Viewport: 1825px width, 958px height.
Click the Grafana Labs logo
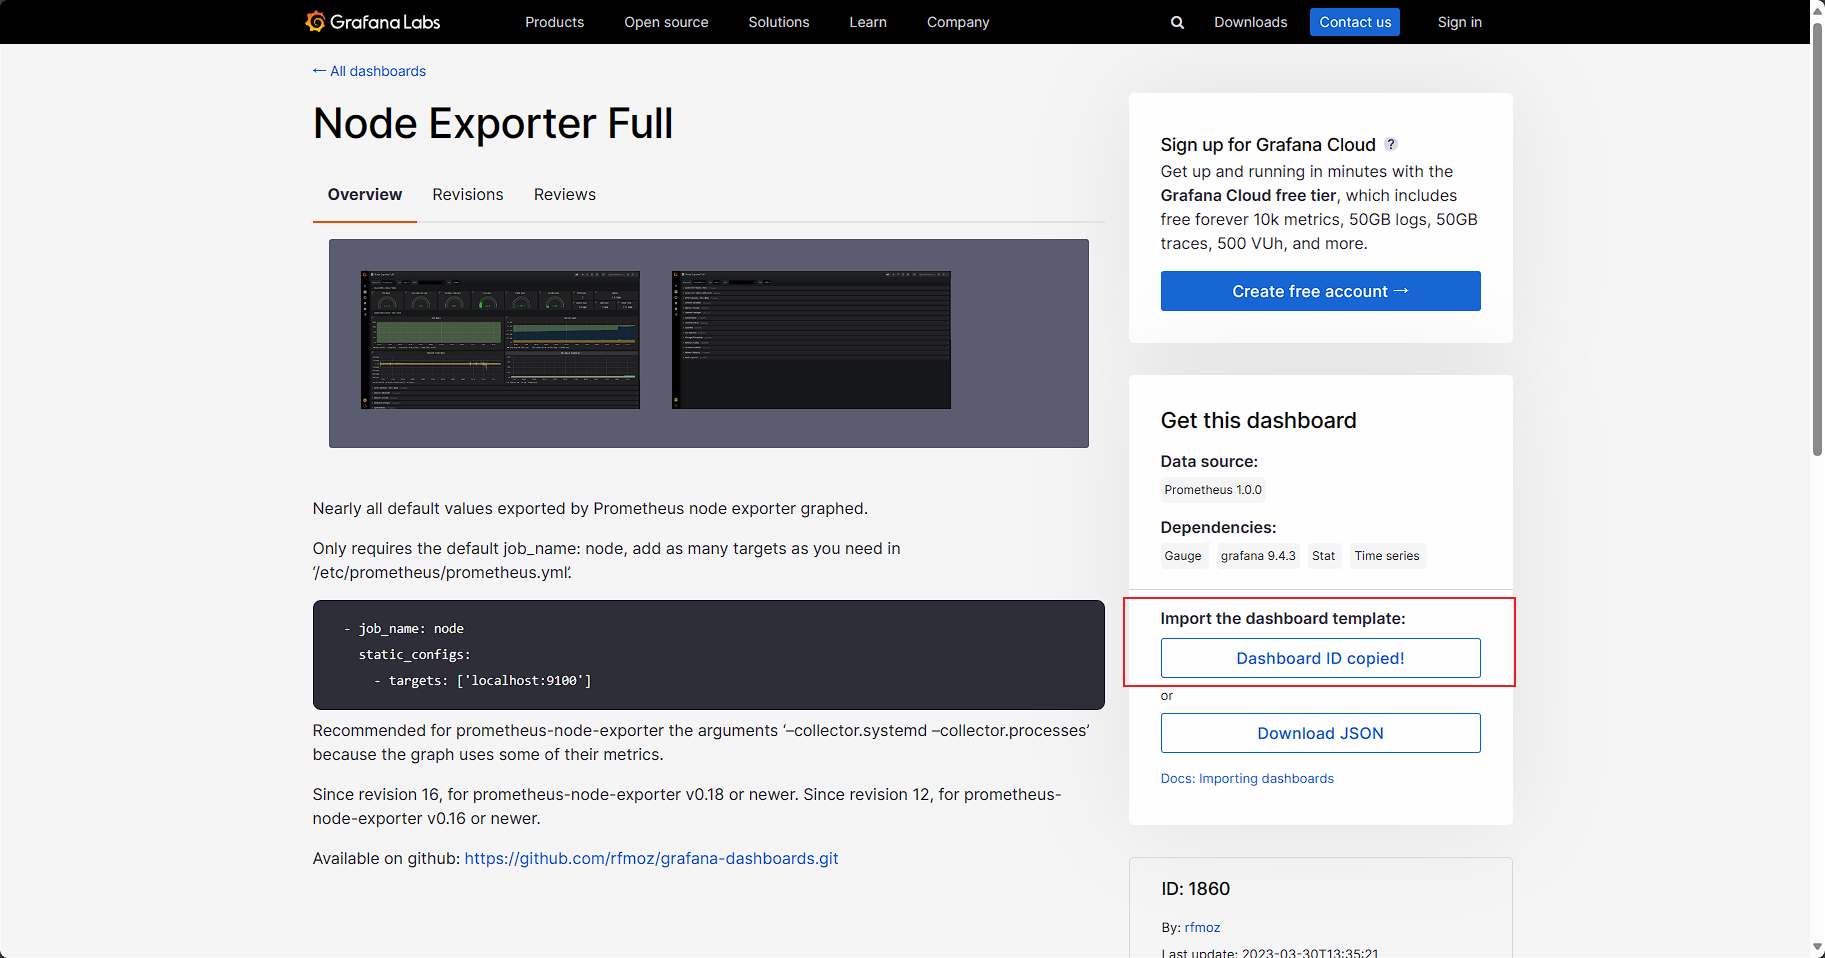[373, 22]
